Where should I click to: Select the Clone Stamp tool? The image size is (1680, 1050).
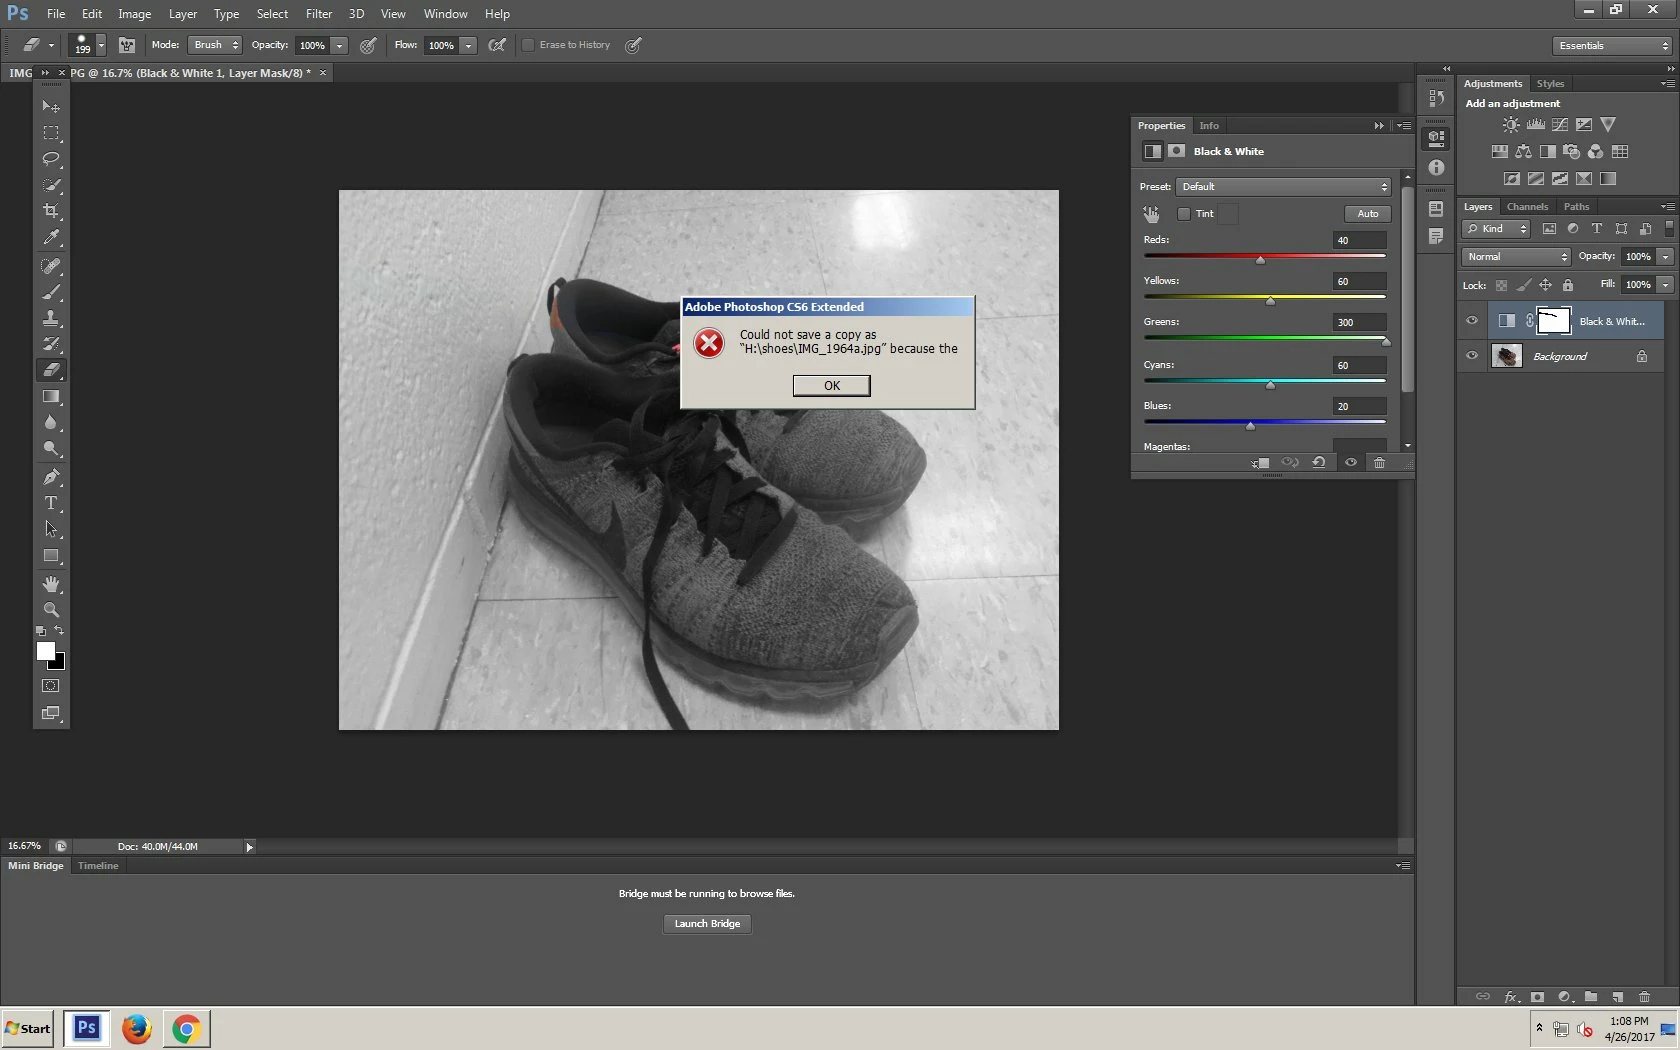pyautogui.click(x=51, y=318)
